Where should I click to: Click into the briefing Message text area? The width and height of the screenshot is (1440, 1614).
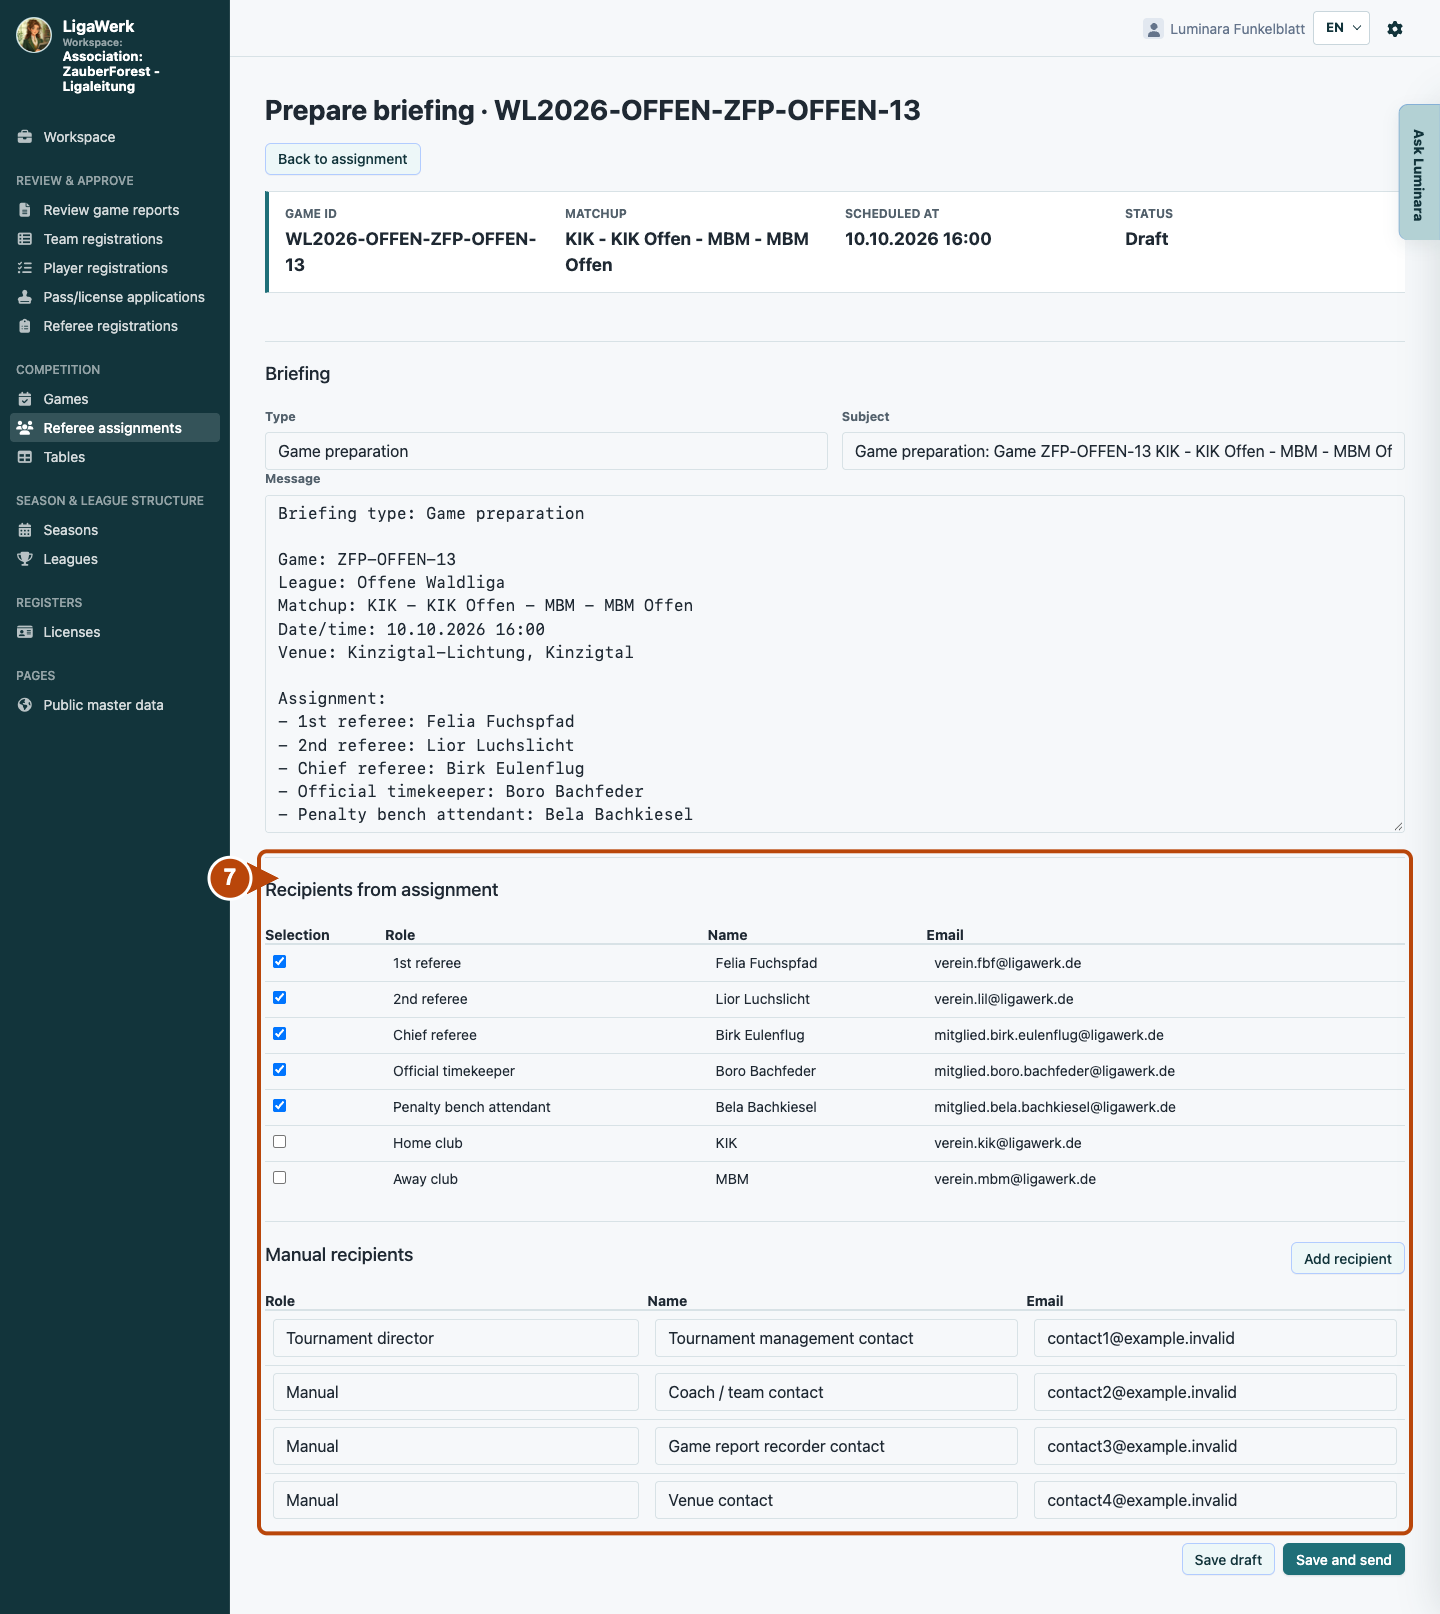[835, 664]
